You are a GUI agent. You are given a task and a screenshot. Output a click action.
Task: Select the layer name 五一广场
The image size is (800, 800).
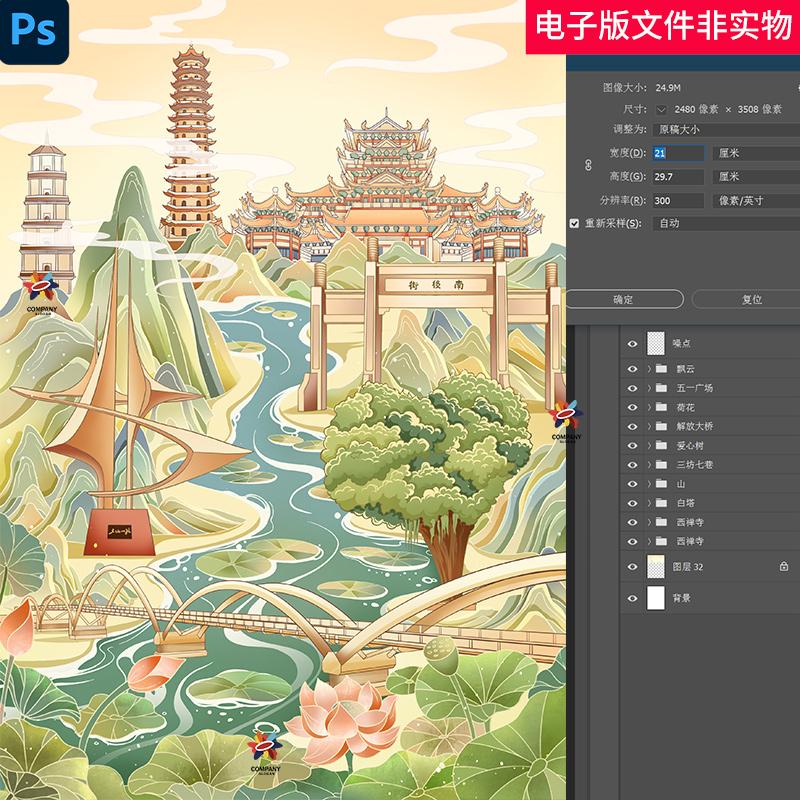[694, 388]
